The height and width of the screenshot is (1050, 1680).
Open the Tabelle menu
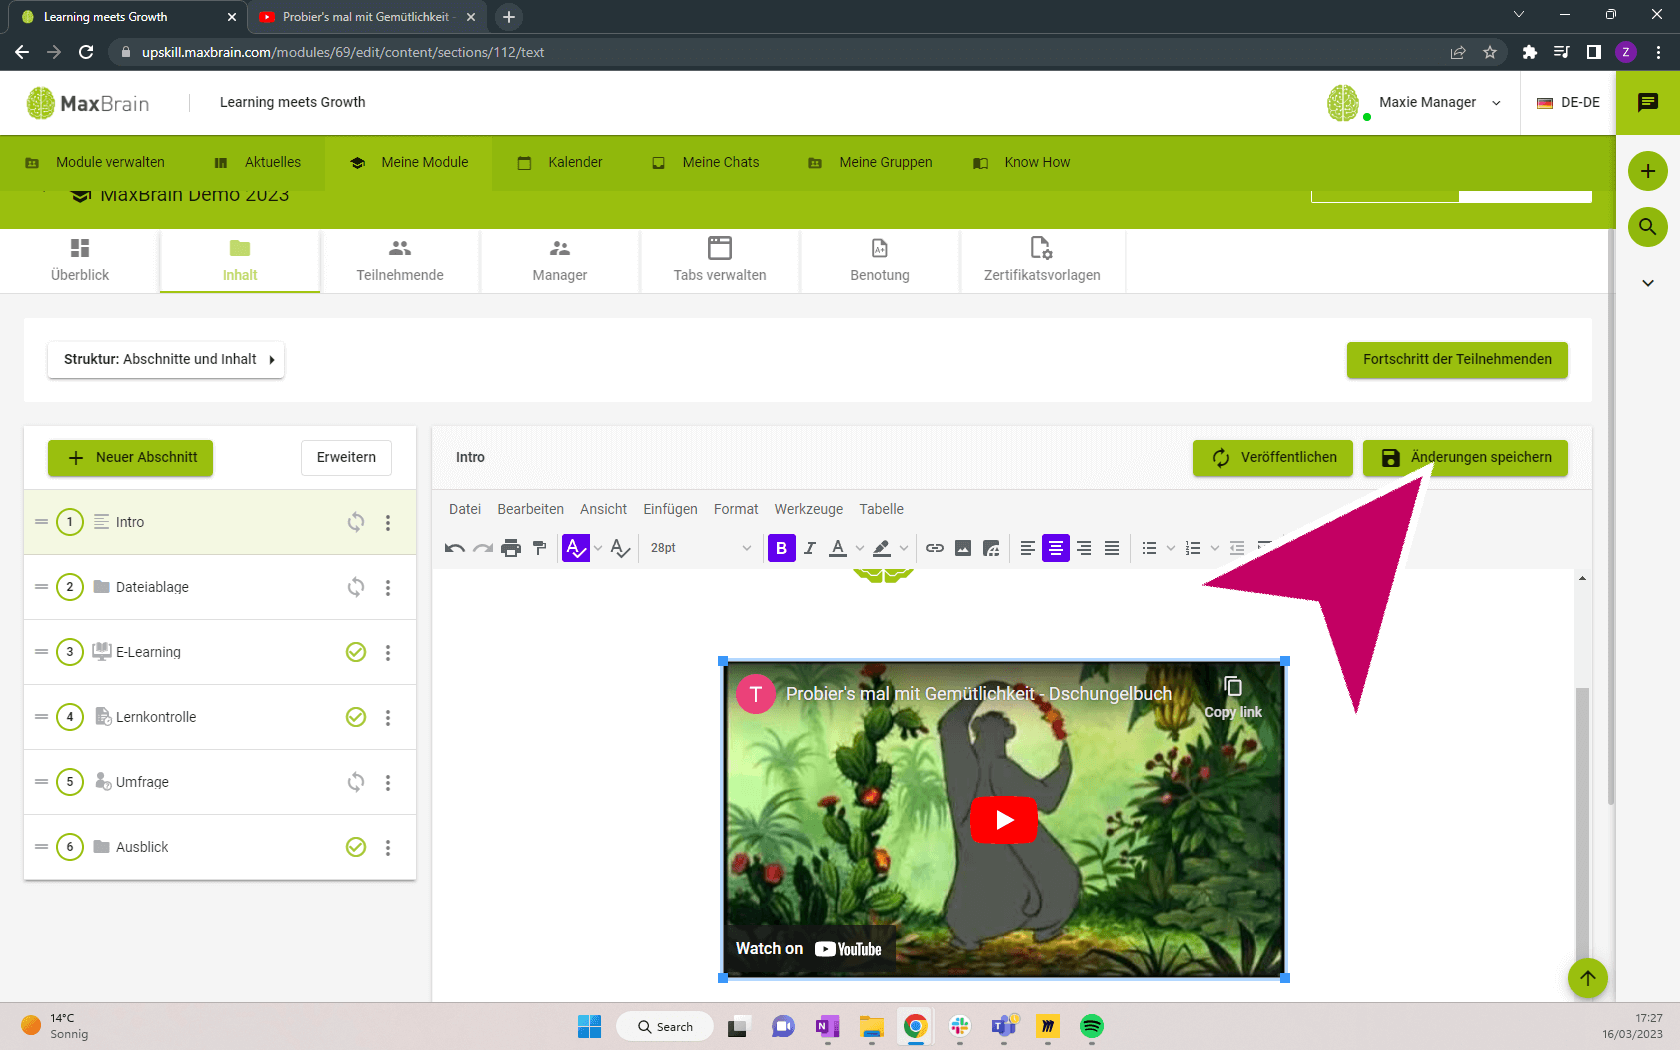882,509
